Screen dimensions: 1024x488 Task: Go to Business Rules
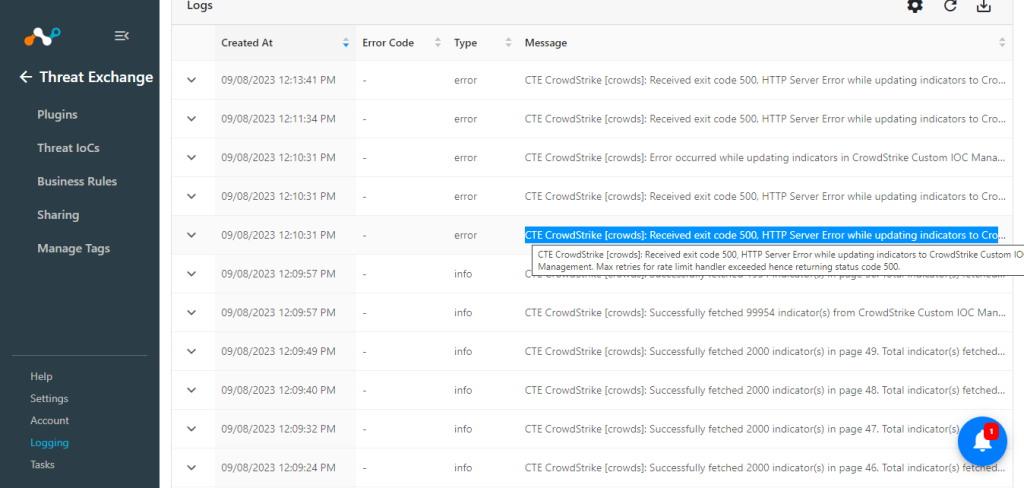[x=77, y=181]
